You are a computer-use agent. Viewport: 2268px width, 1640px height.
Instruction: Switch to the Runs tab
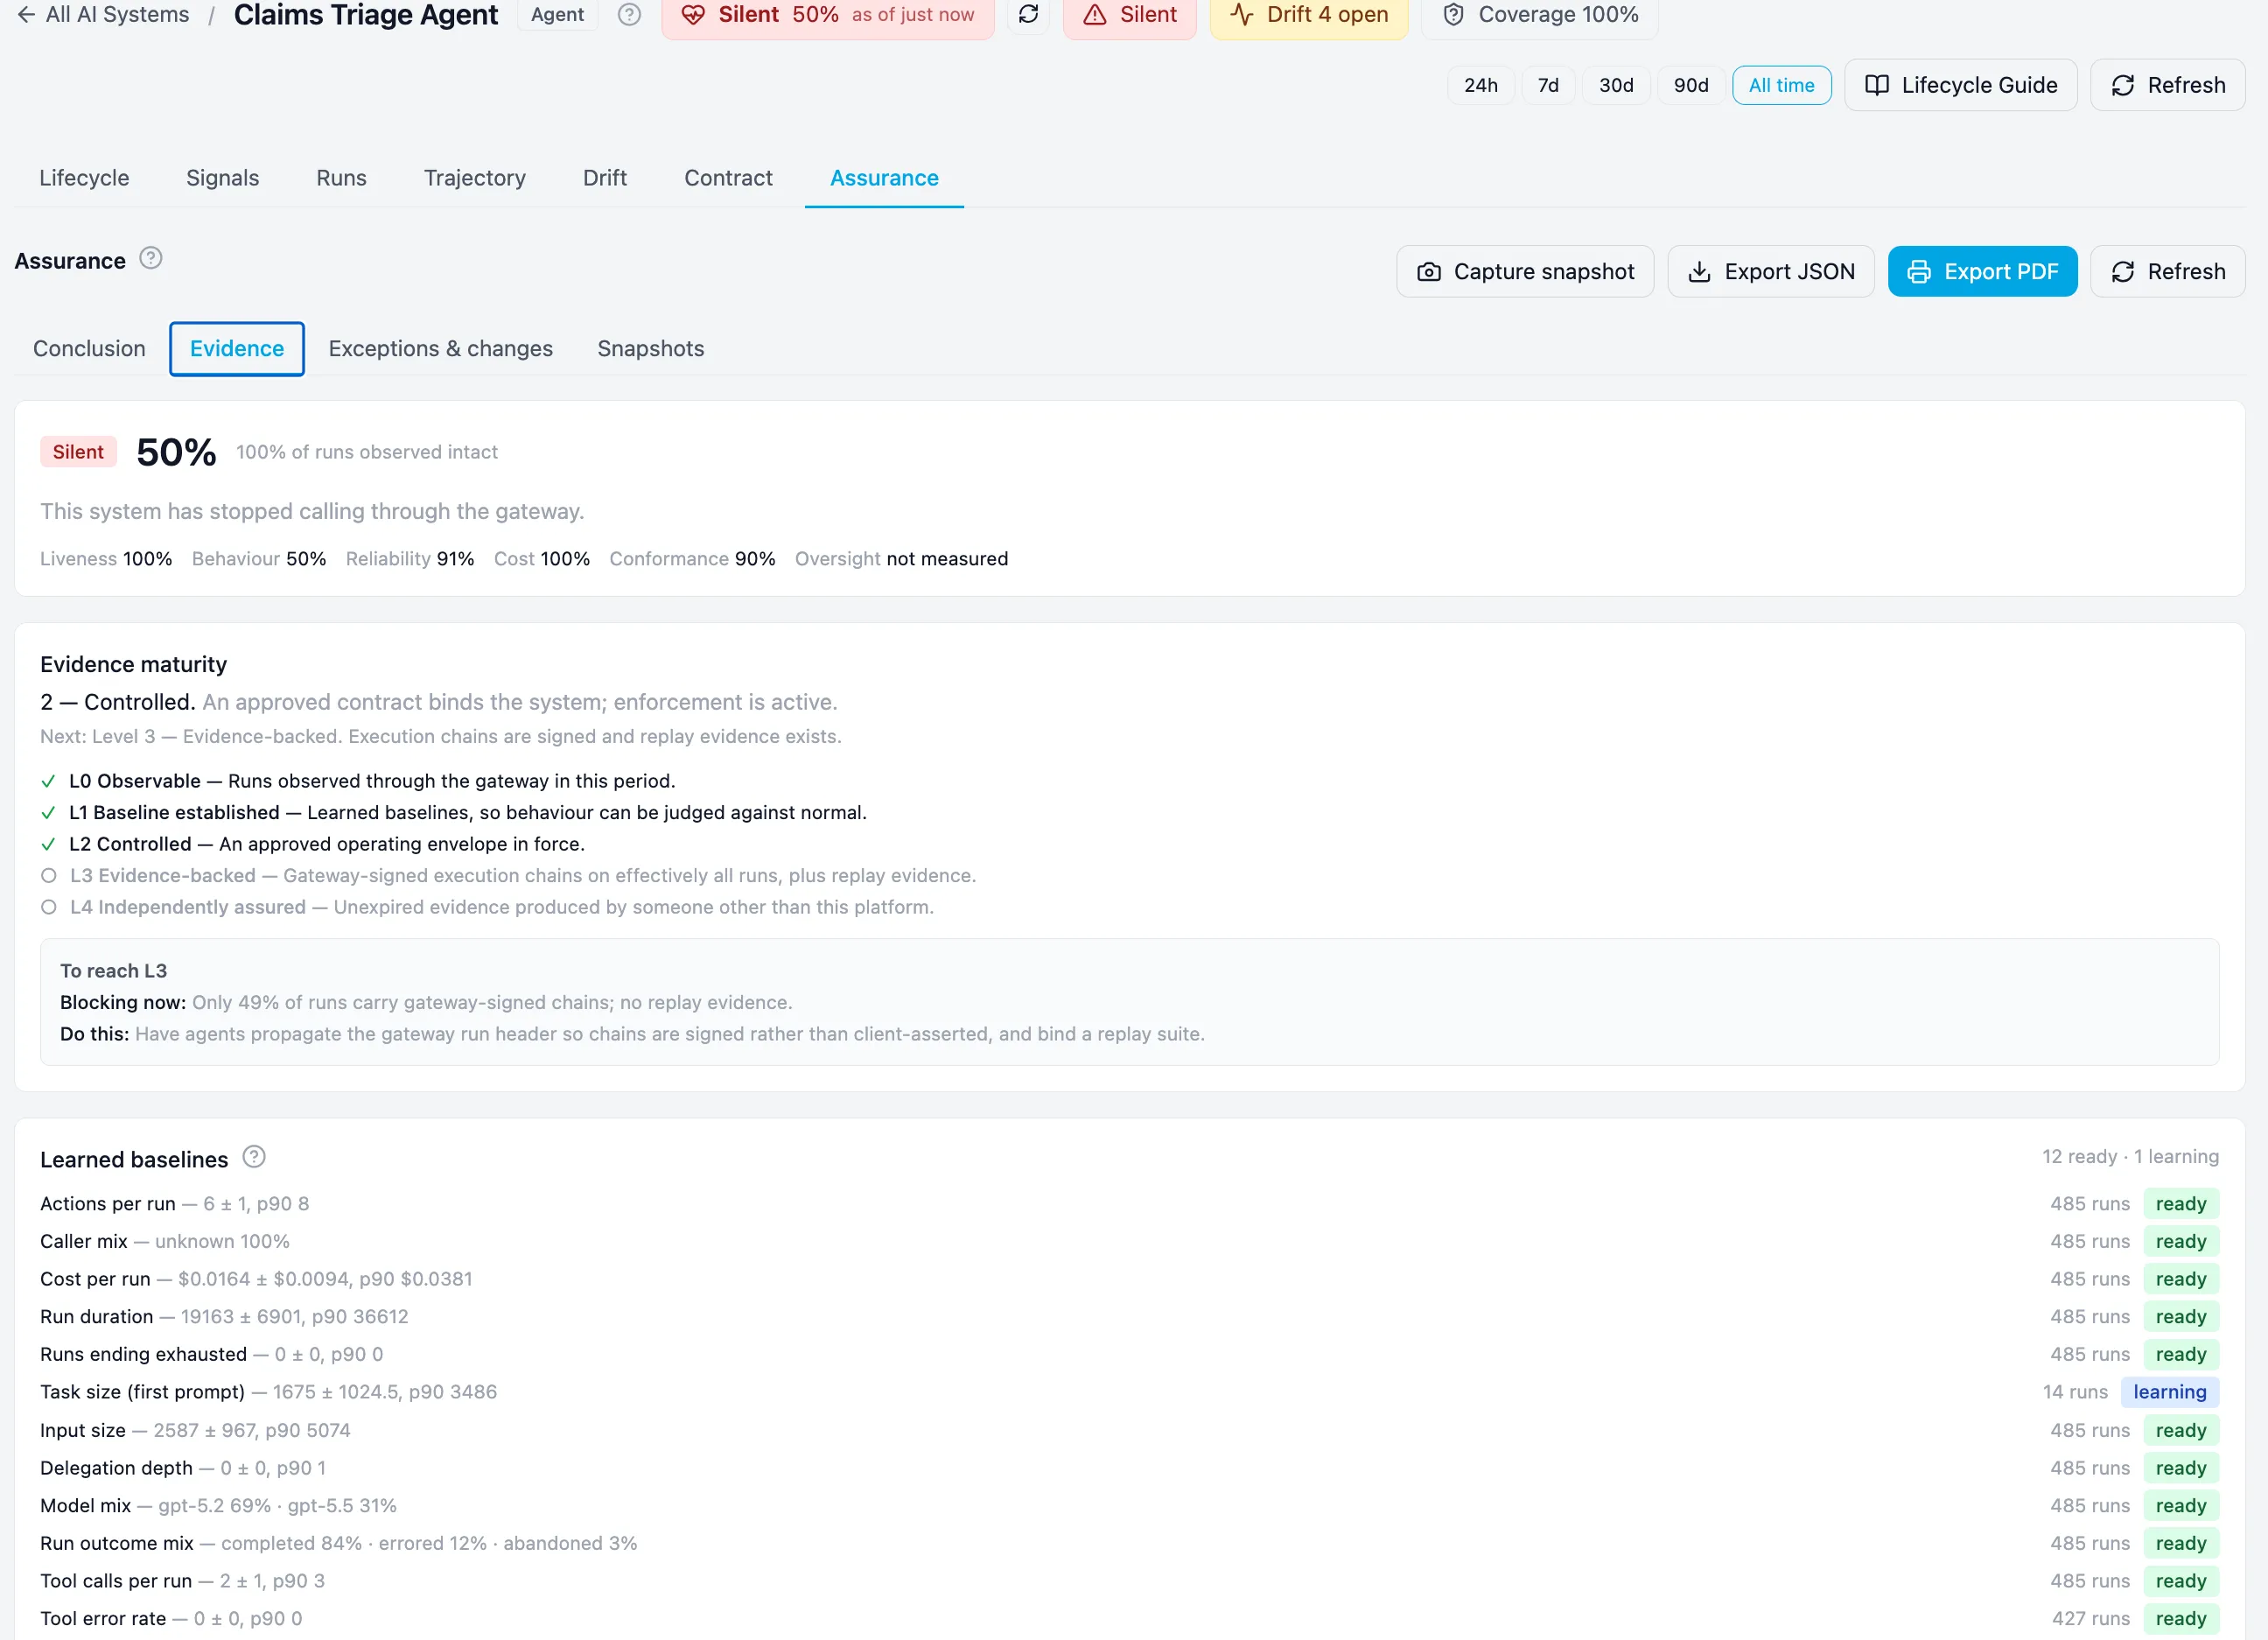click(341, 178)
